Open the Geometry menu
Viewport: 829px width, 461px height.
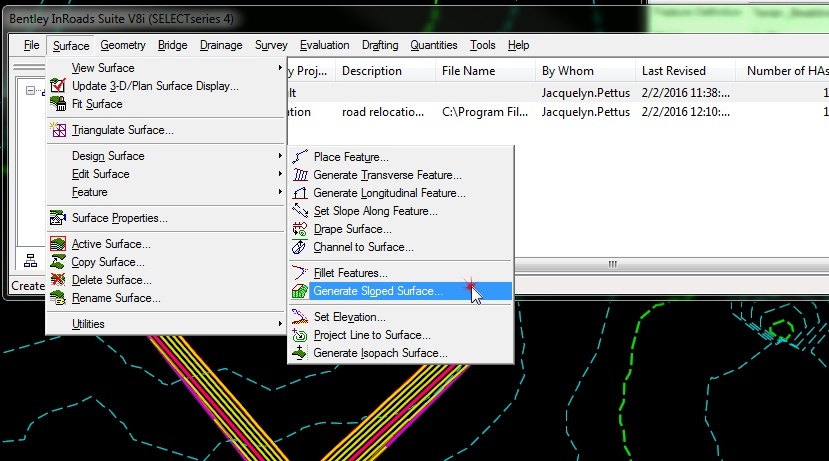(x=123, y=45)
